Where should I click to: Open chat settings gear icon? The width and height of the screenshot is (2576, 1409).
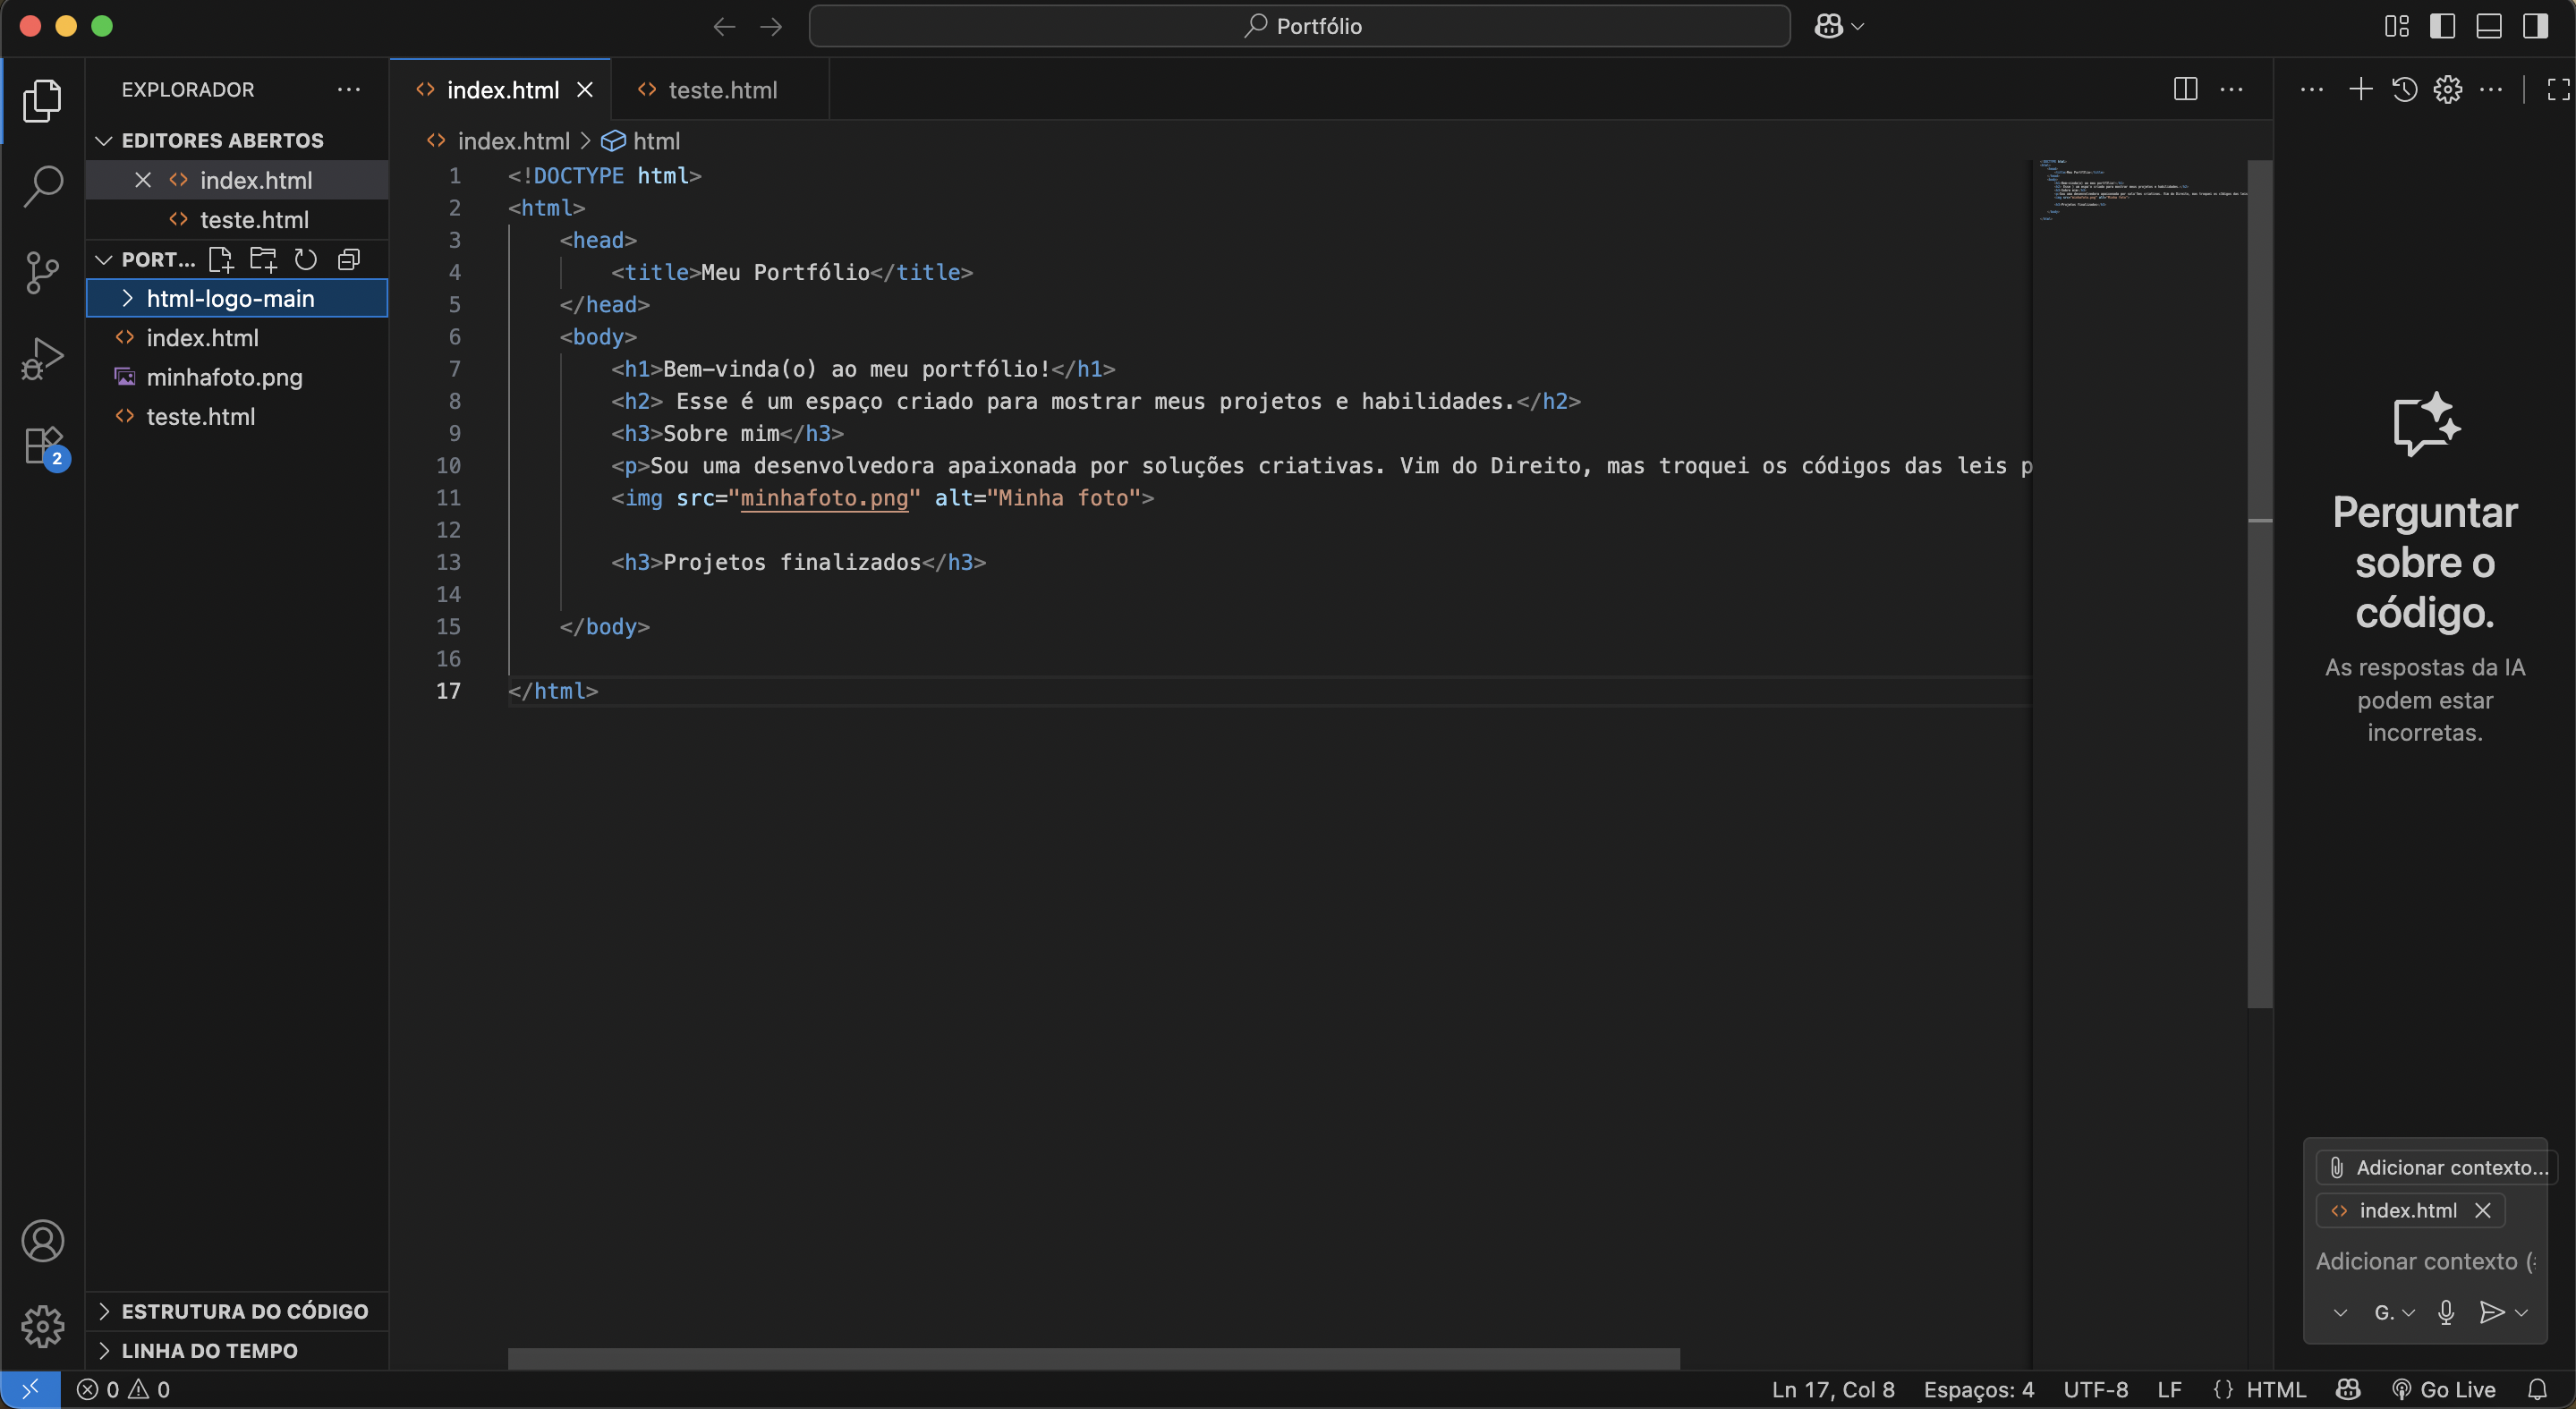[2447, 89]
